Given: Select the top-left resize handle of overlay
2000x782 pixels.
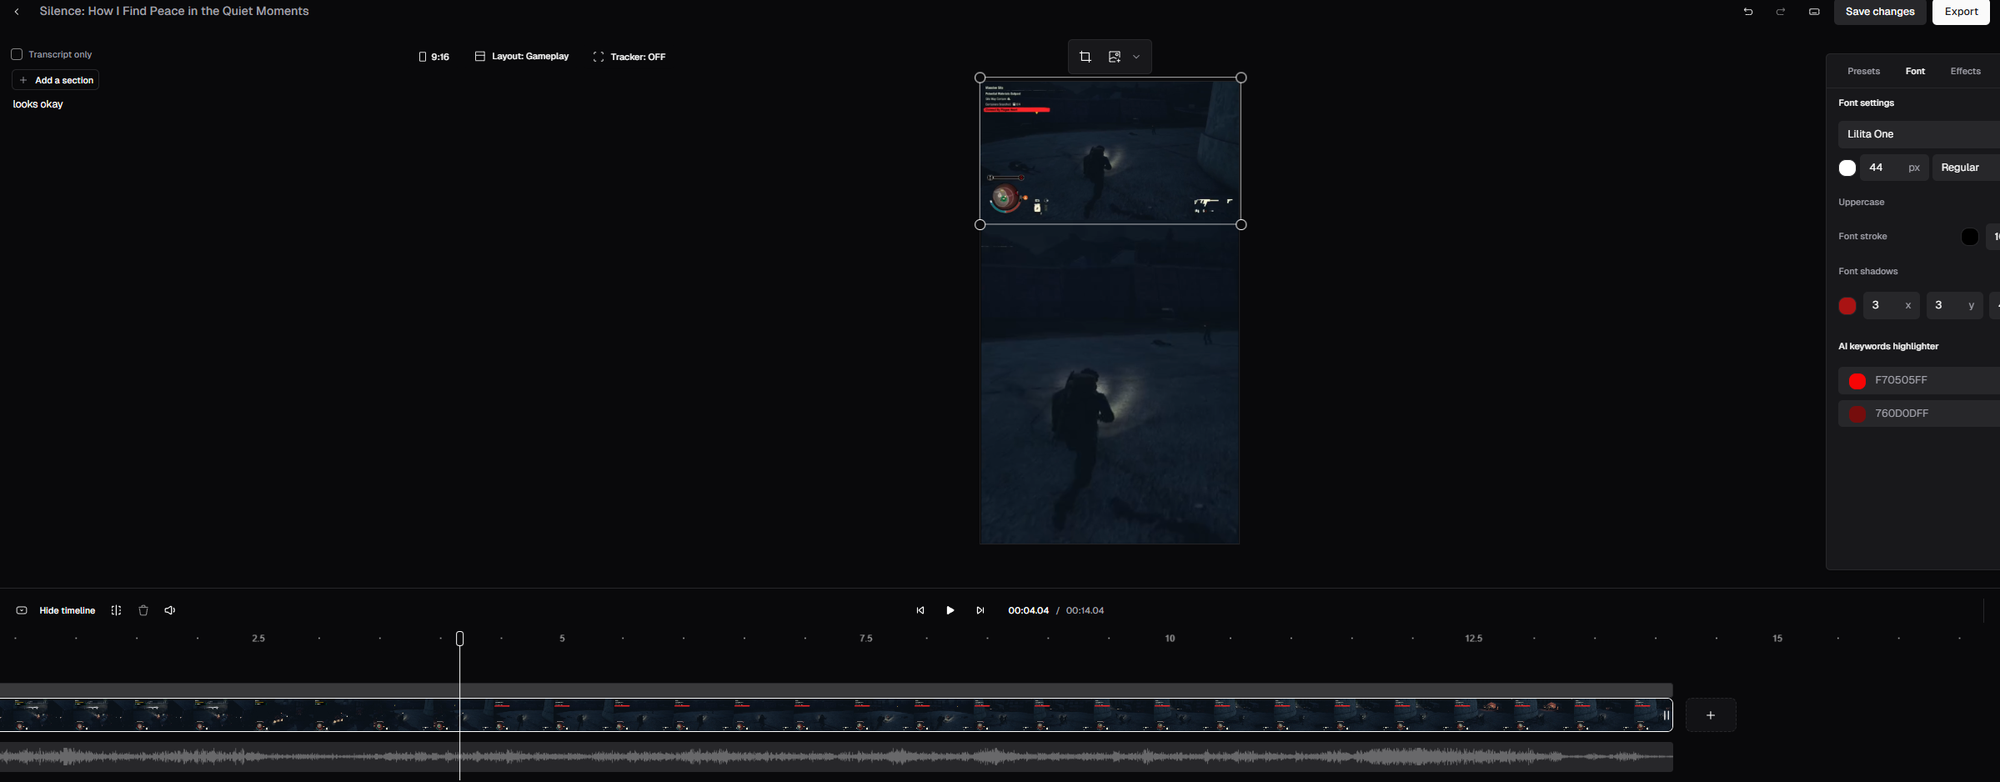Looking at the screenshot, I should pyautogui.click(x=980, y=77).
